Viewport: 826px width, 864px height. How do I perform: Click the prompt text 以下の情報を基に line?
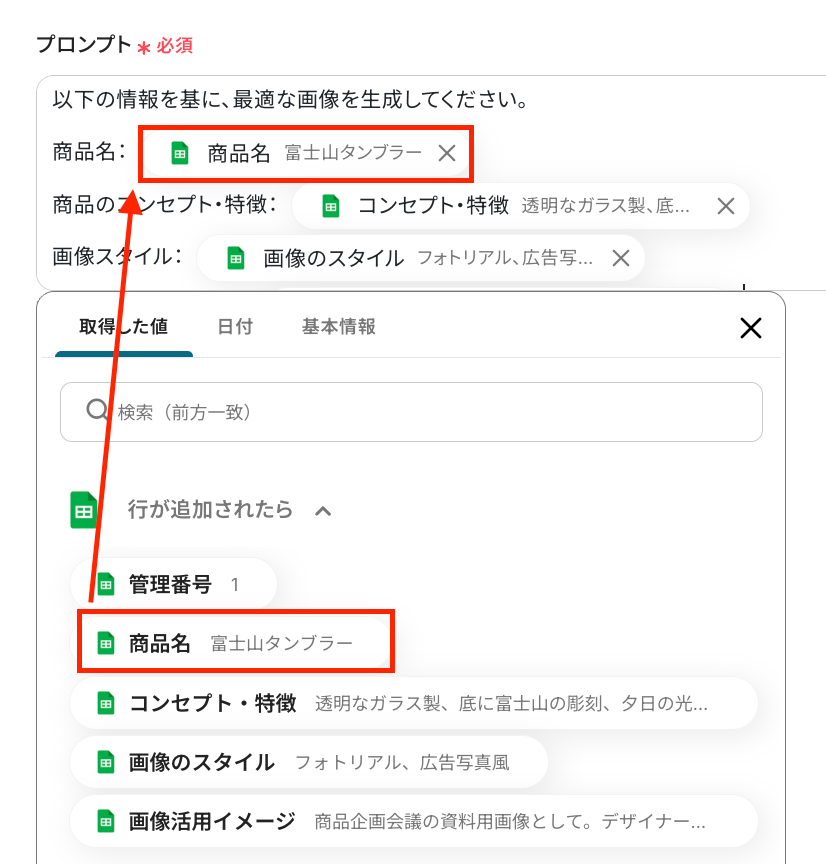[290, 100]
